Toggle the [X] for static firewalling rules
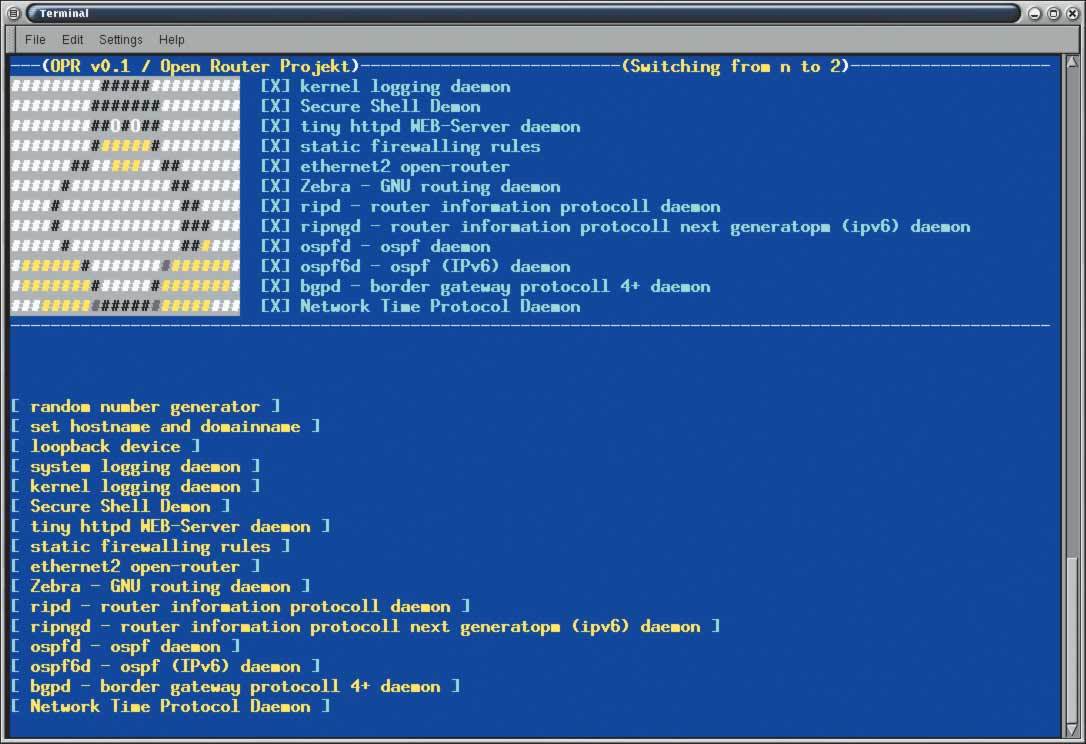1086x744 pixels. pos(275,146)
